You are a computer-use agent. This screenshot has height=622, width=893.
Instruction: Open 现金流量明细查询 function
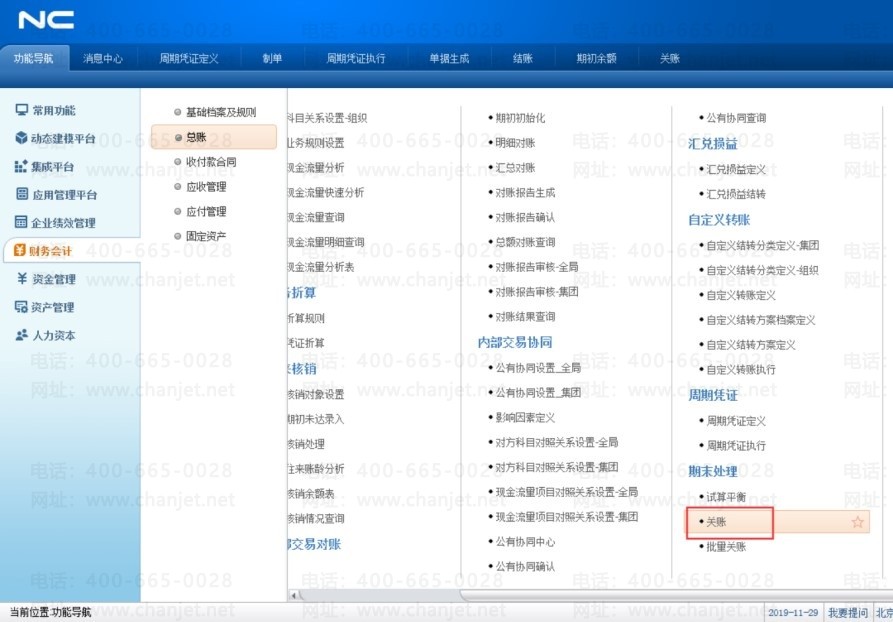[326, 242]
